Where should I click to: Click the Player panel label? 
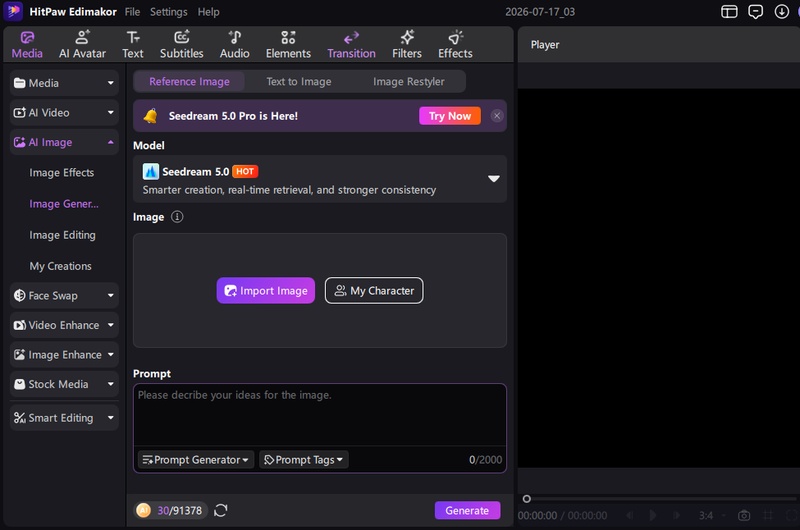coord(545,45)
